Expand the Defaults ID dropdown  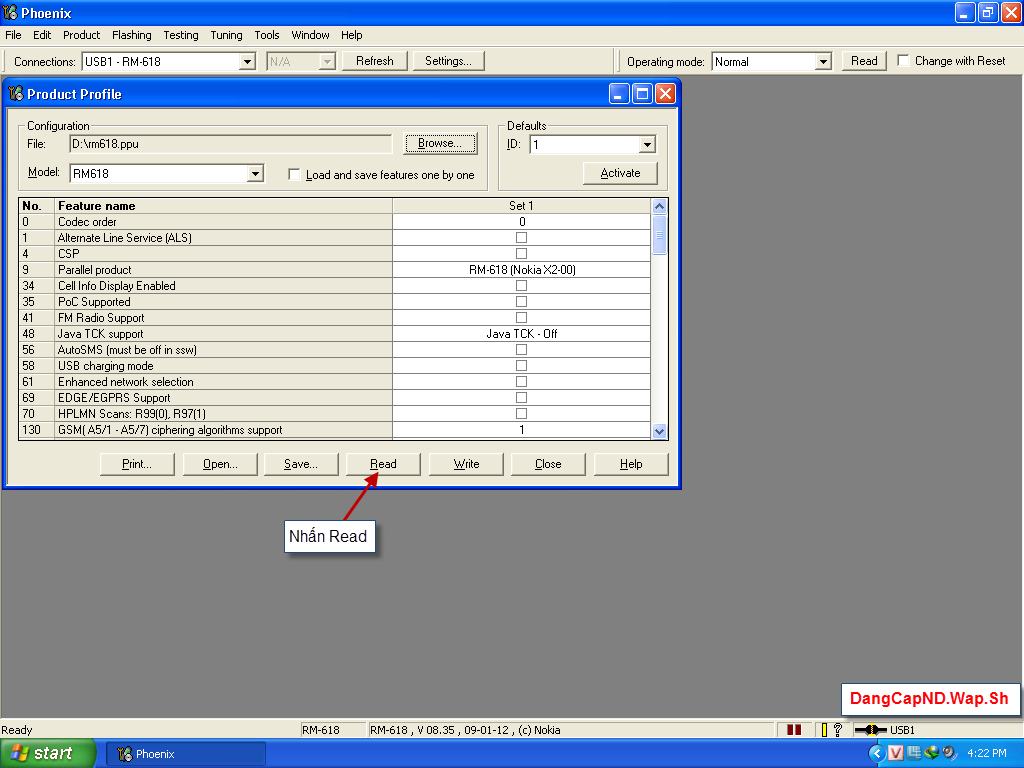[x=647, y=144]
